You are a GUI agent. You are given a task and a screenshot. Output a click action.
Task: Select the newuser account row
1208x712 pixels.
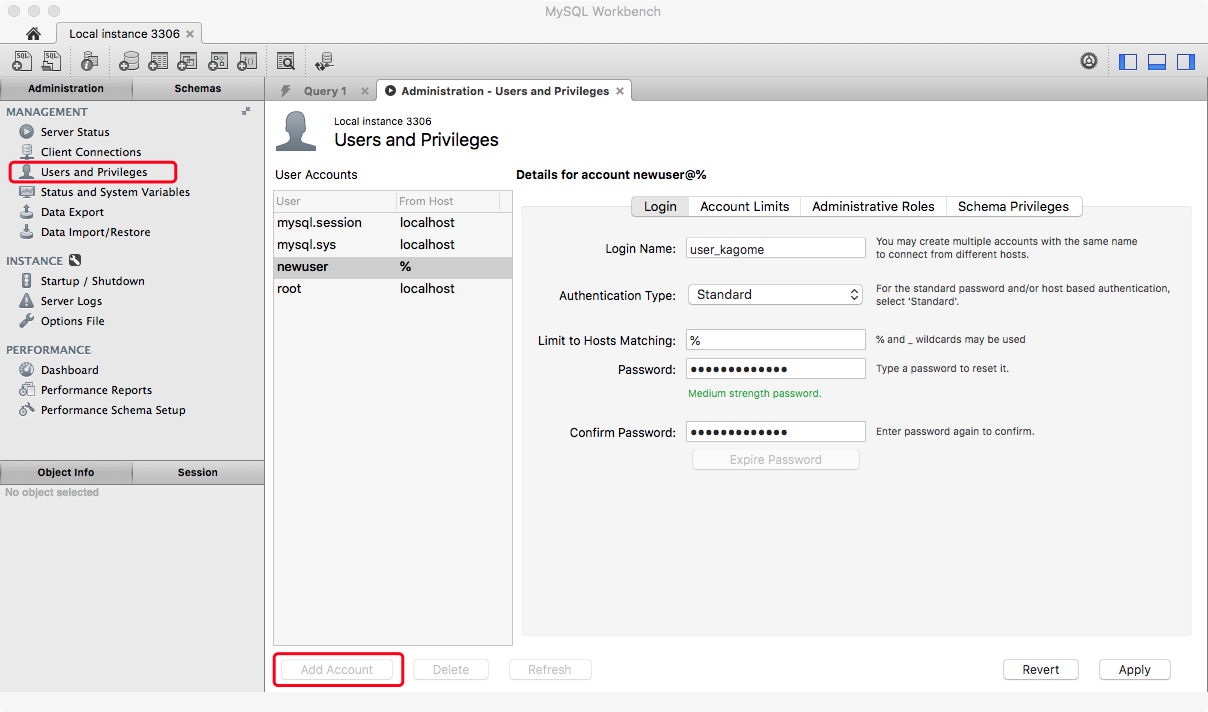tap(393, 267)
